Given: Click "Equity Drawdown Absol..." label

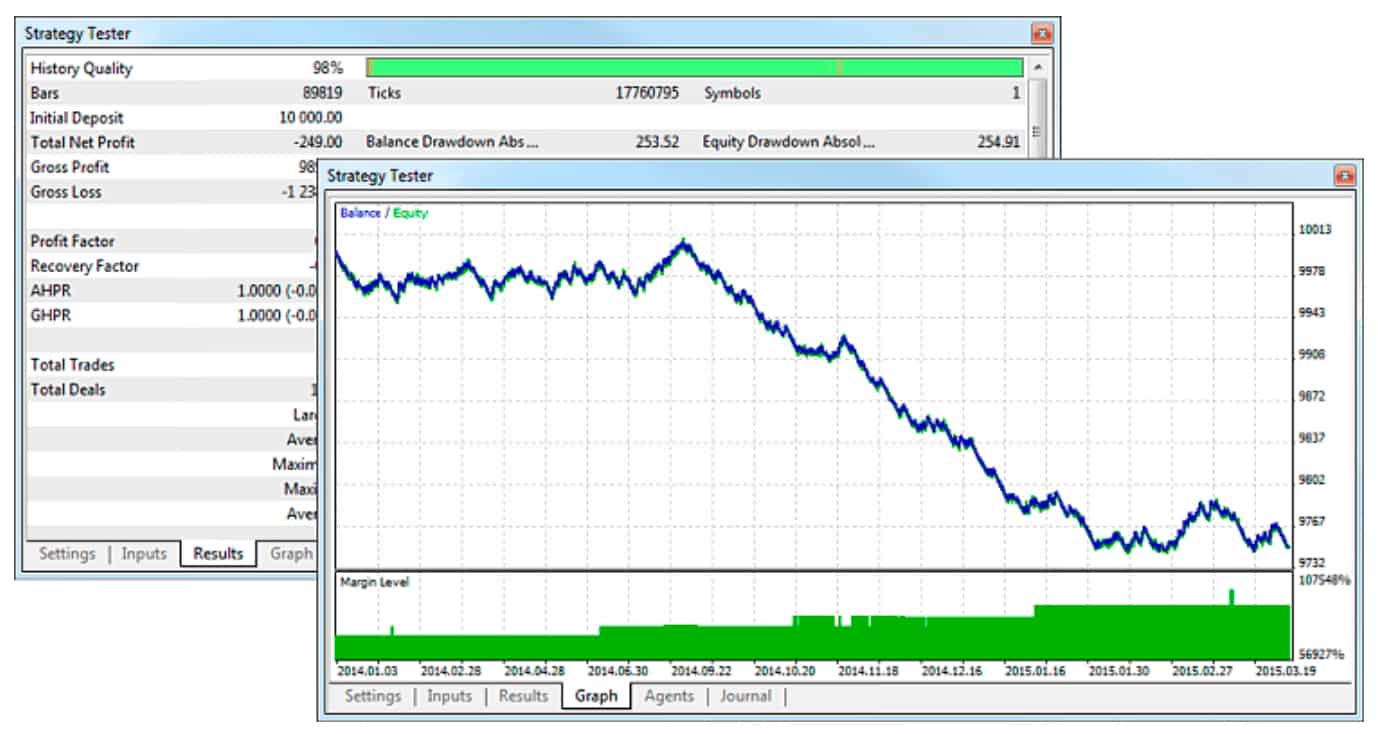Looking at the screenshot, I should pyautogui.click(x=790, y=142).
